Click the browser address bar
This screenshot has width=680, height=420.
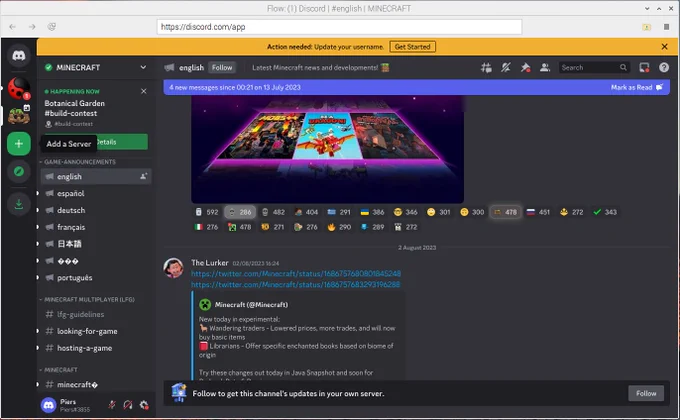click(x=339, y=27)
